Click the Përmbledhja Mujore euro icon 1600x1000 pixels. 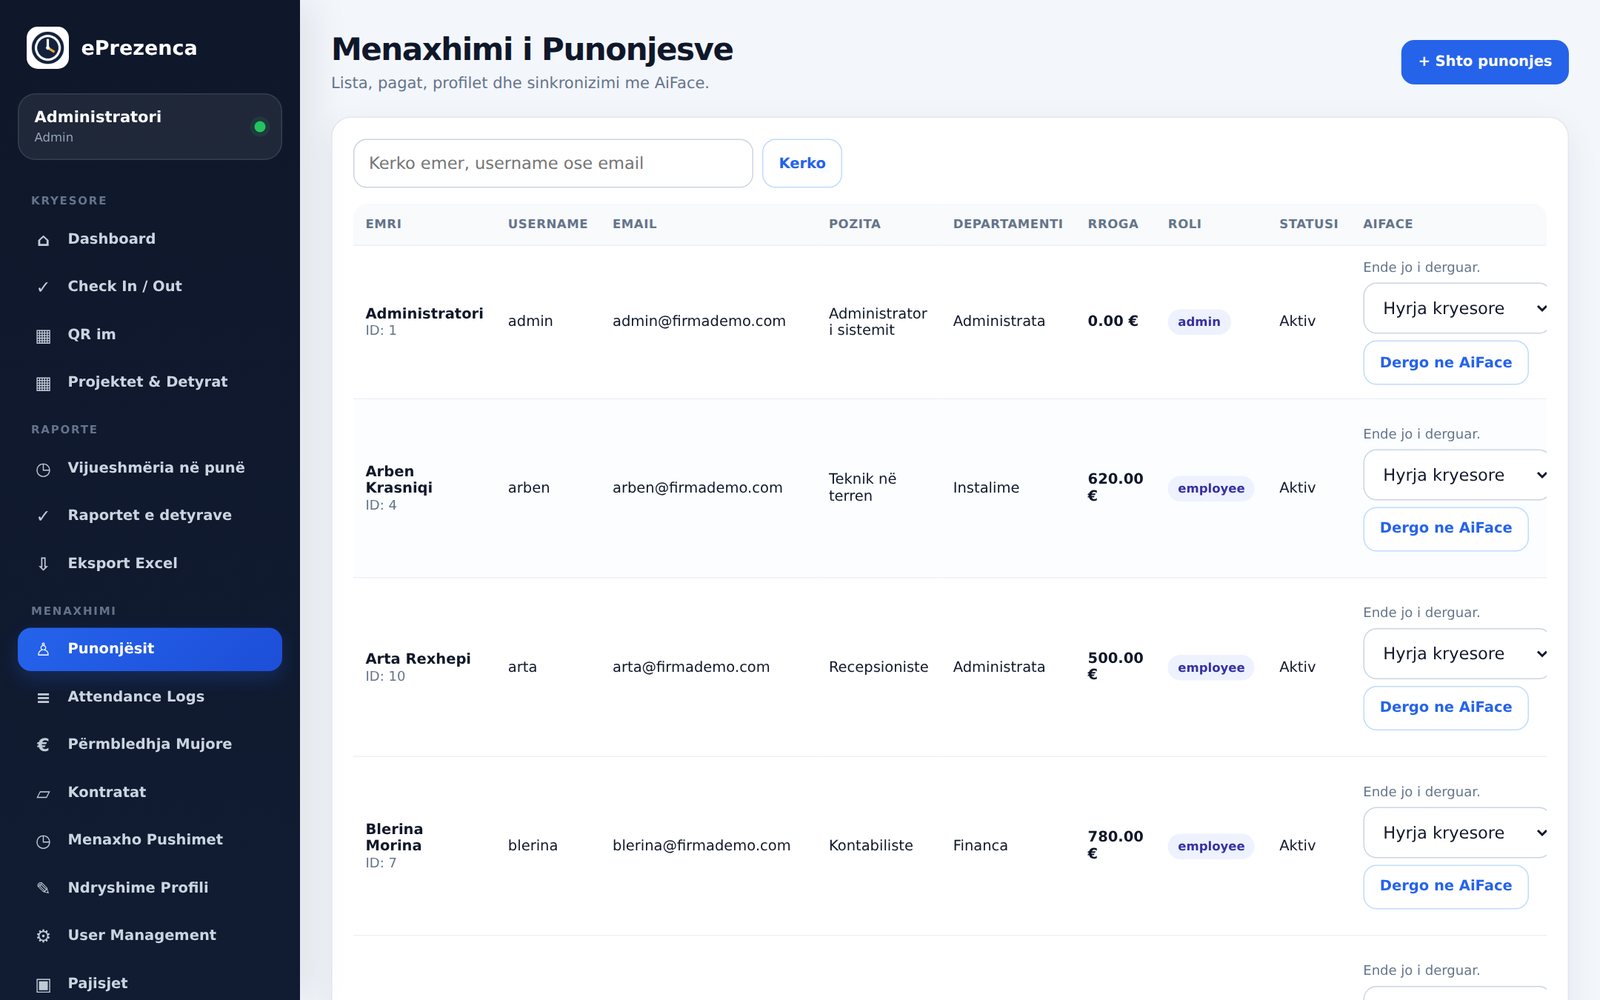click(x=43, y=744)
